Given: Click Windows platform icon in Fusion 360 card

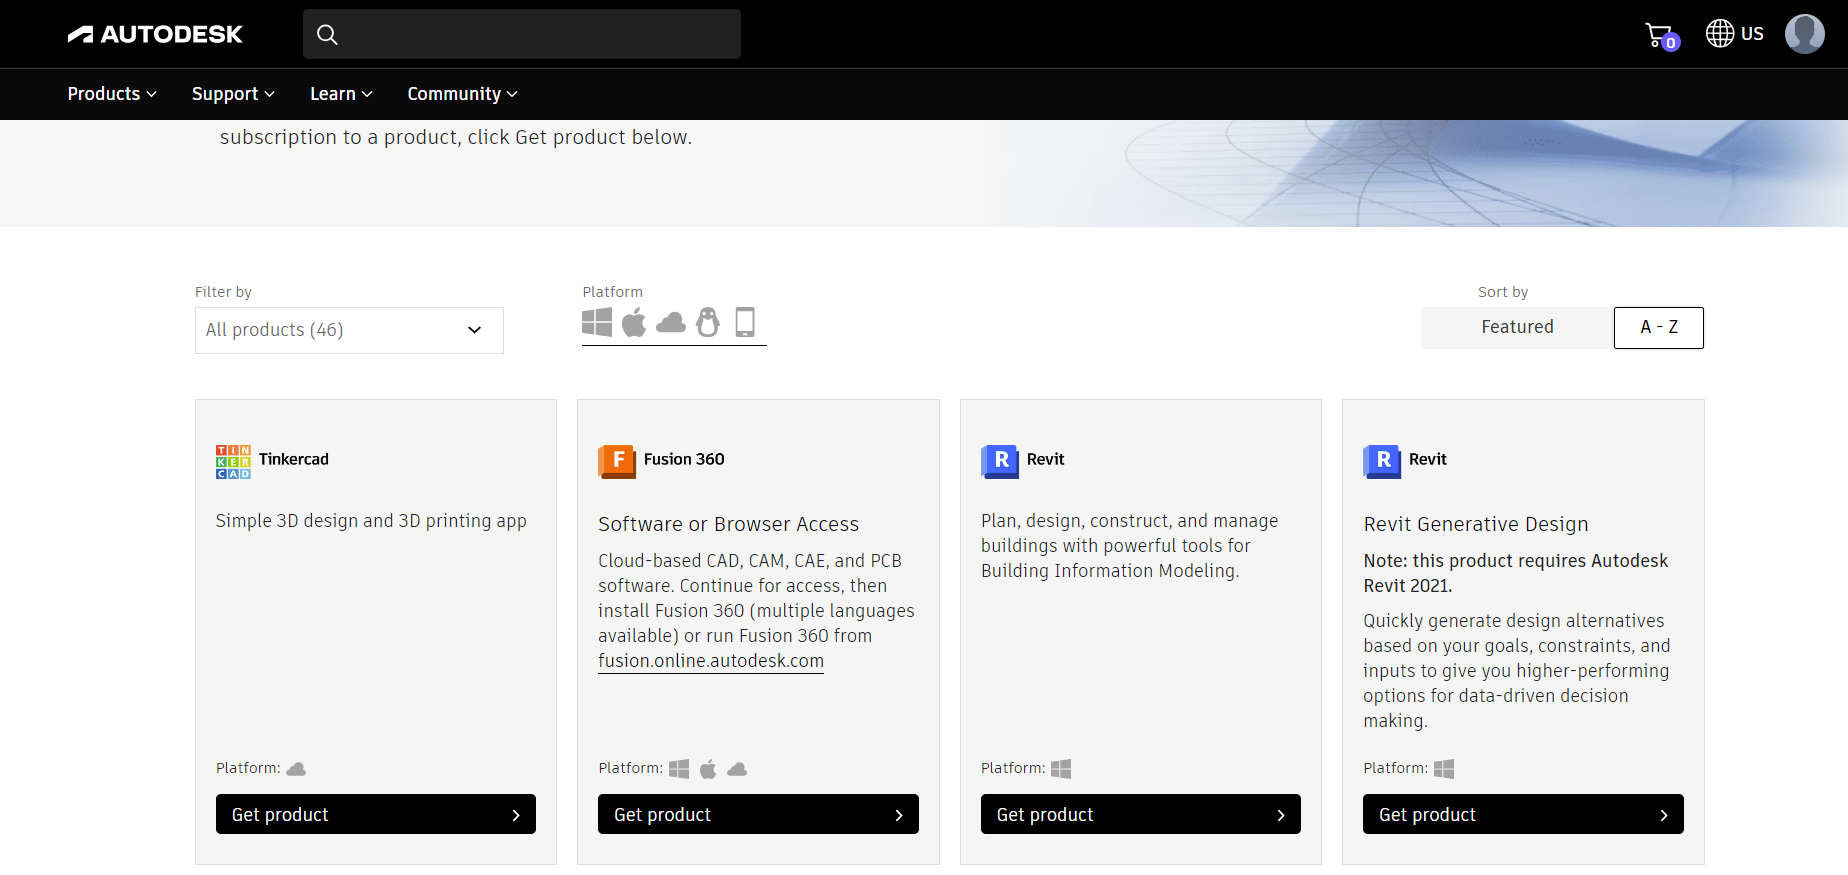Looking at the screenshot, I should pyautogui.click(x=679, y=769).
